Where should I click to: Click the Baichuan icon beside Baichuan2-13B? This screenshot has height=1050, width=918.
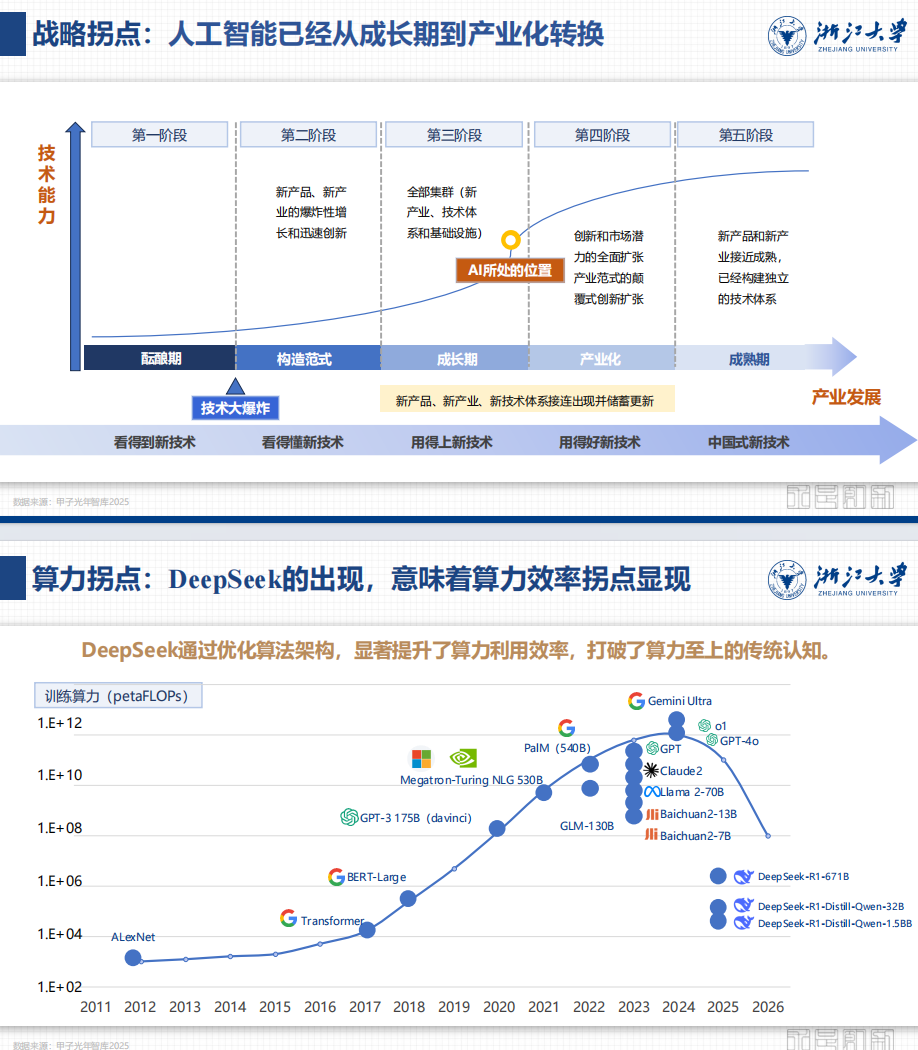coord(652,814)
